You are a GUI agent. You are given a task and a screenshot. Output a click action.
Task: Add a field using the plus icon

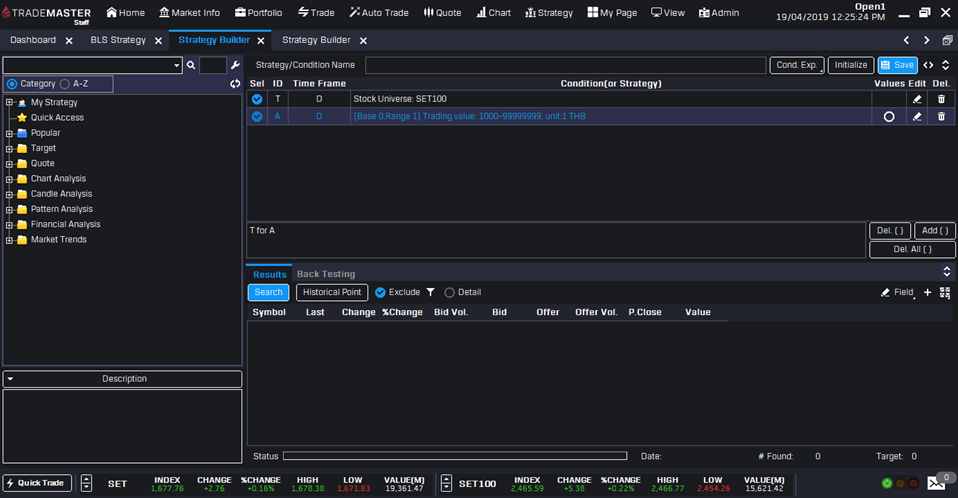(x=927, y=292)
